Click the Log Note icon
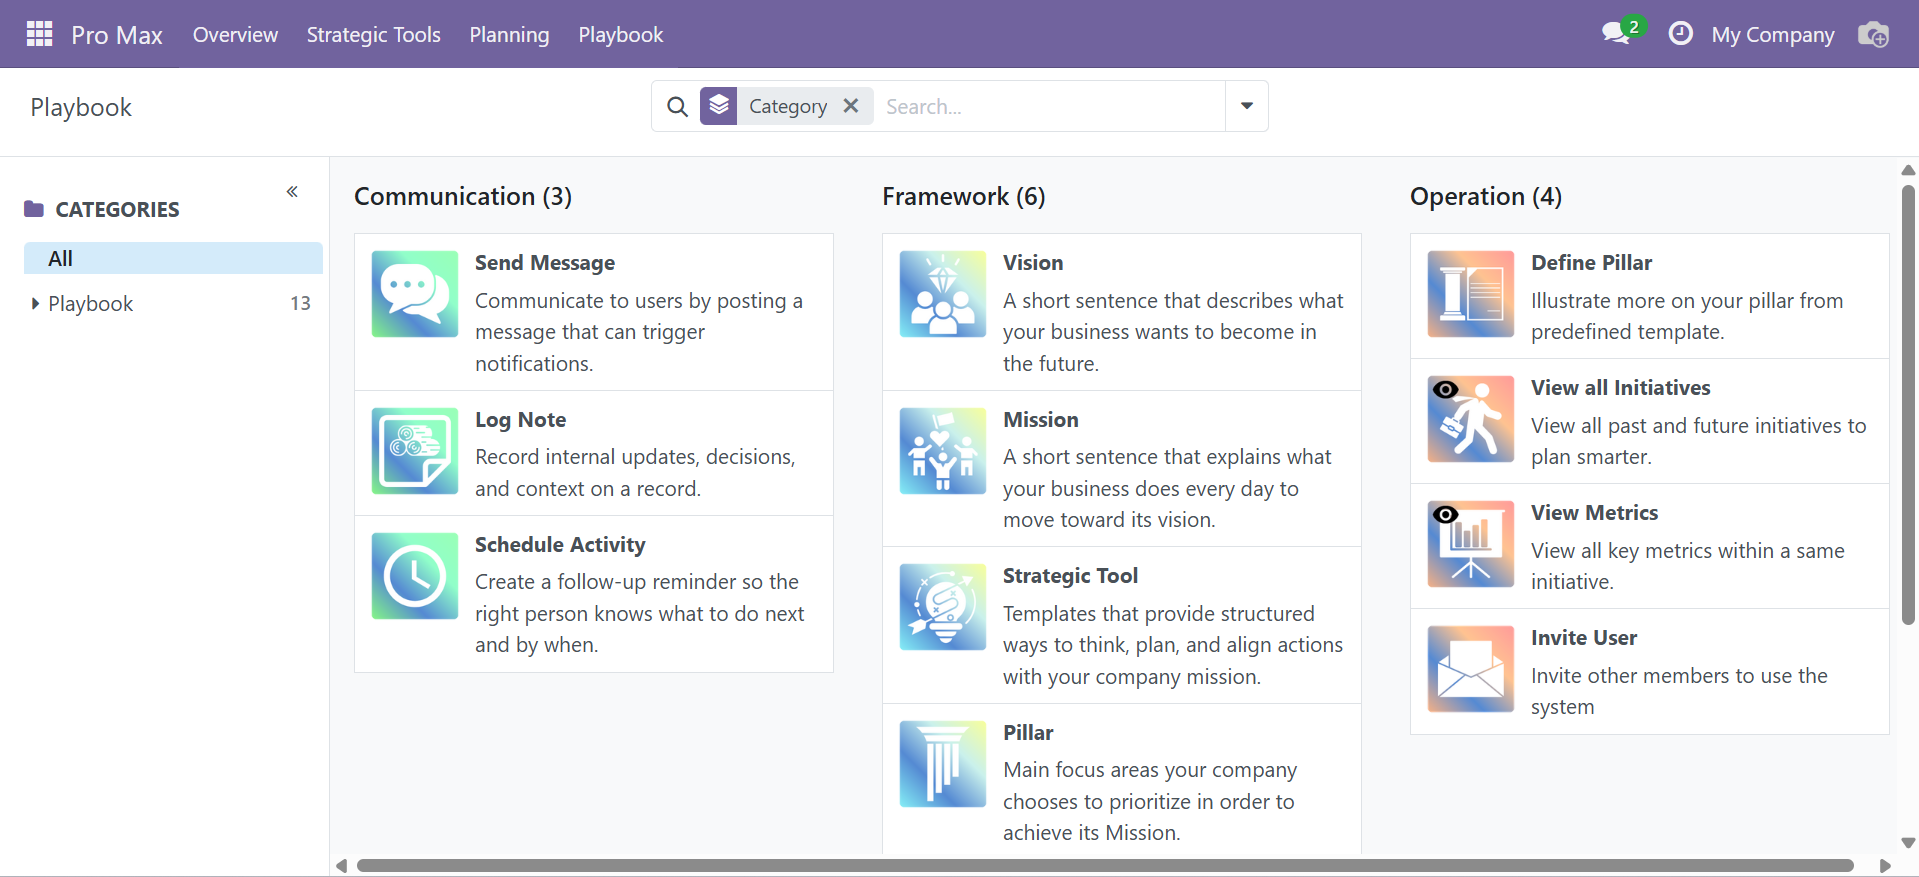 [415, 451]
